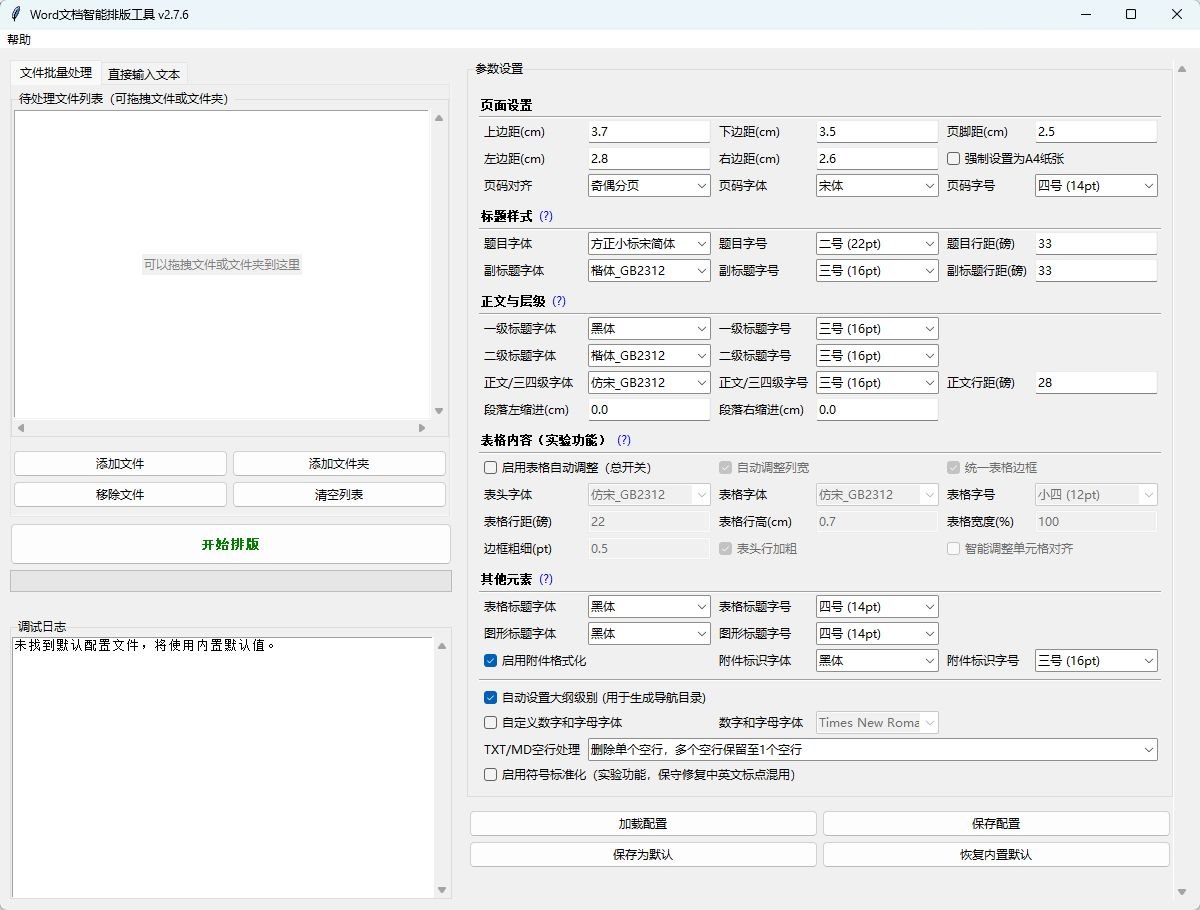The width and height of the screenshot is (1200, 910).
Task: Open 表格标题字号 dropdown
Action: (877, 607)
